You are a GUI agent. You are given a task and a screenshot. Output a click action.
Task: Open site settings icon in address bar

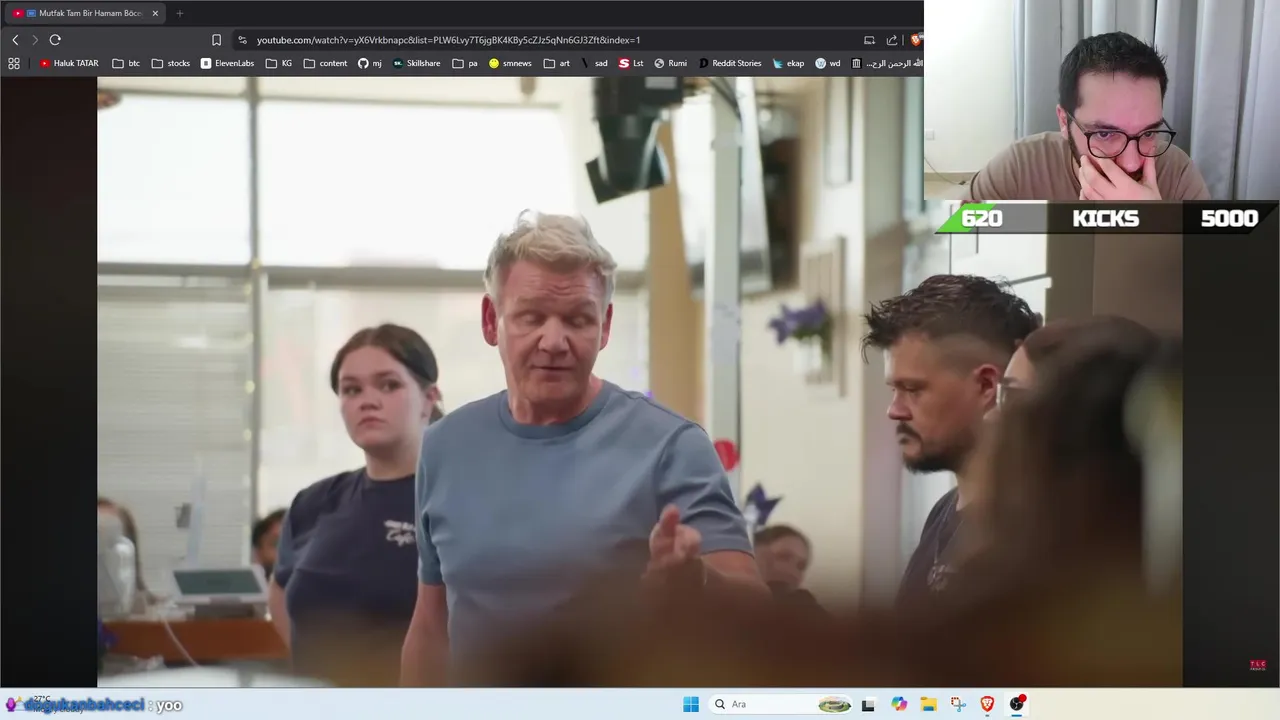242,40
